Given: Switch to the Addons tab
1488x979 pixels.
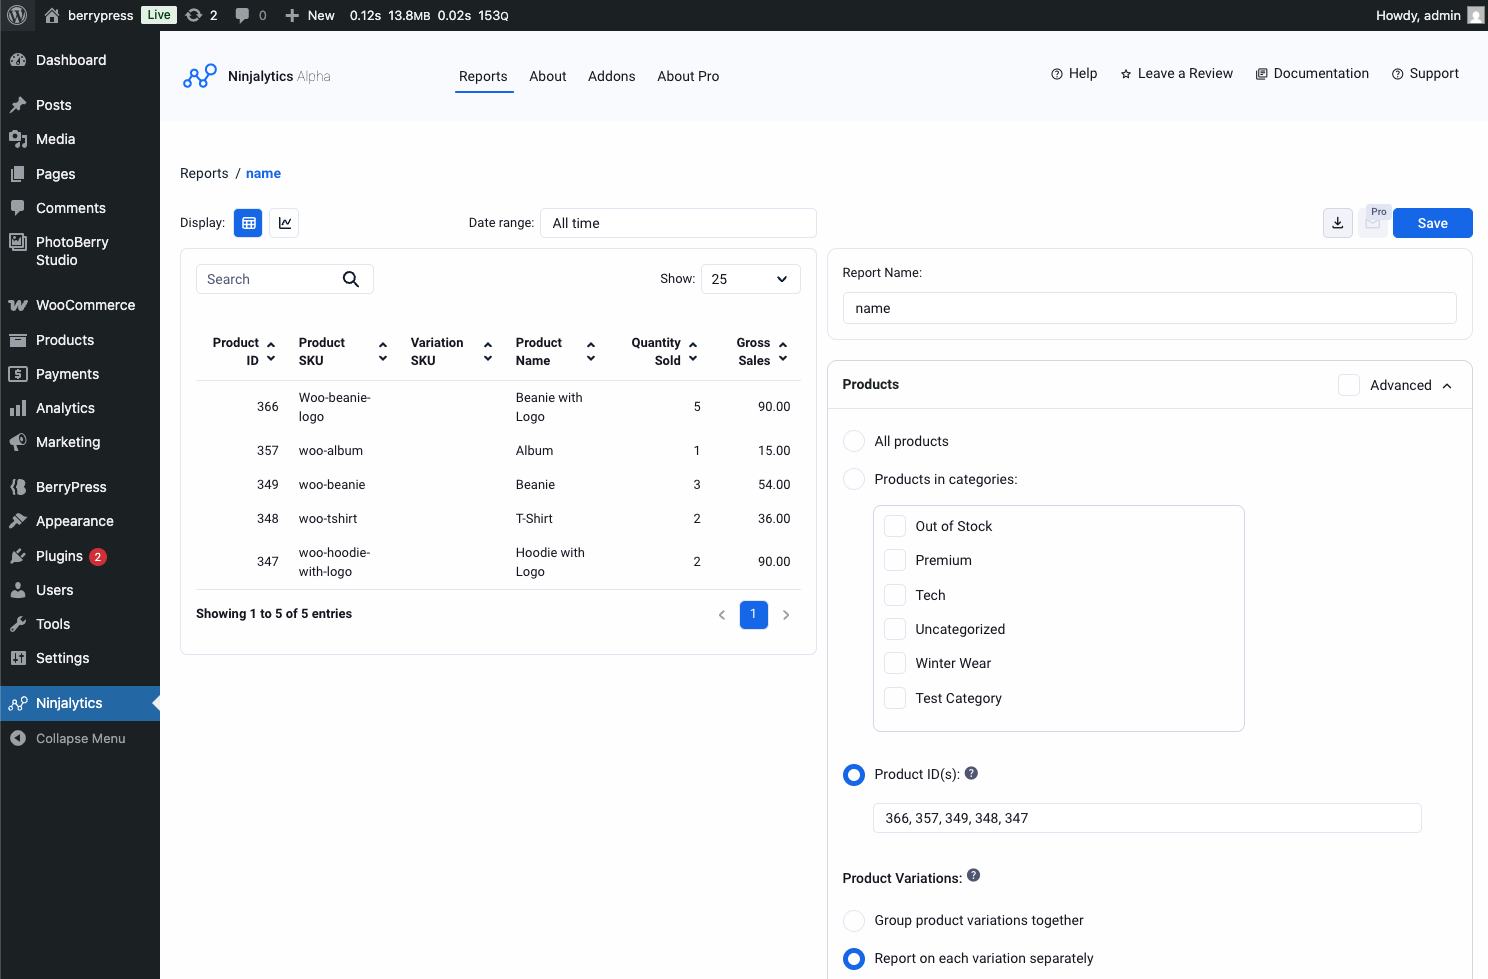Looking at the screenshot, I should (x=611, y=76).
